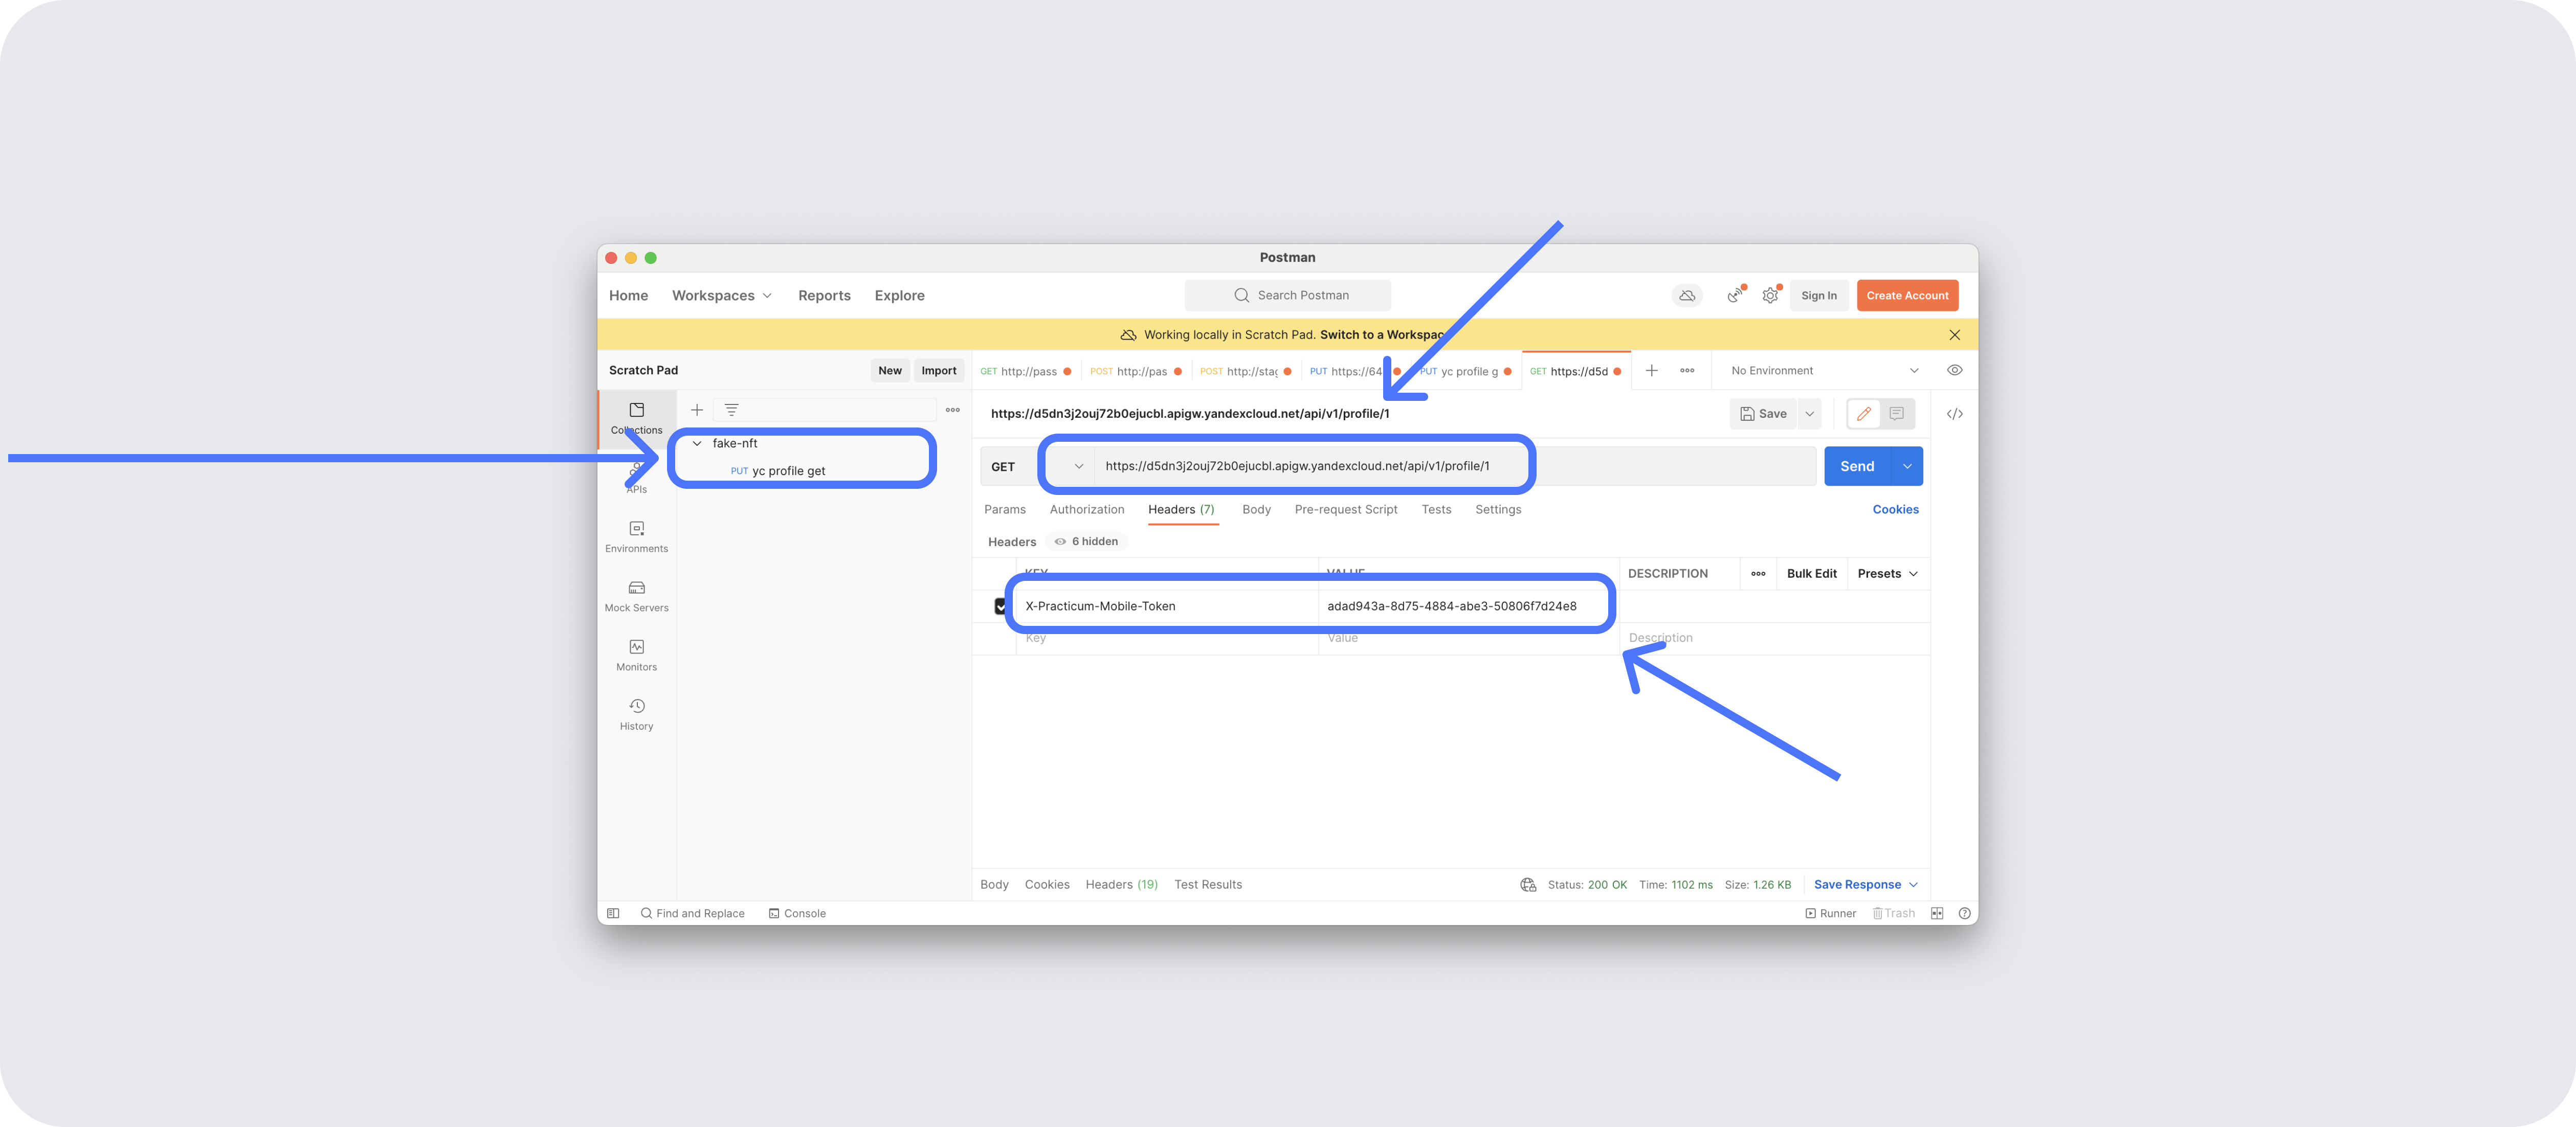Click the offline cloud sync icon
Image resolution: width=2576 pixels, height=1127 pixels.
[x=1687, y=296]
